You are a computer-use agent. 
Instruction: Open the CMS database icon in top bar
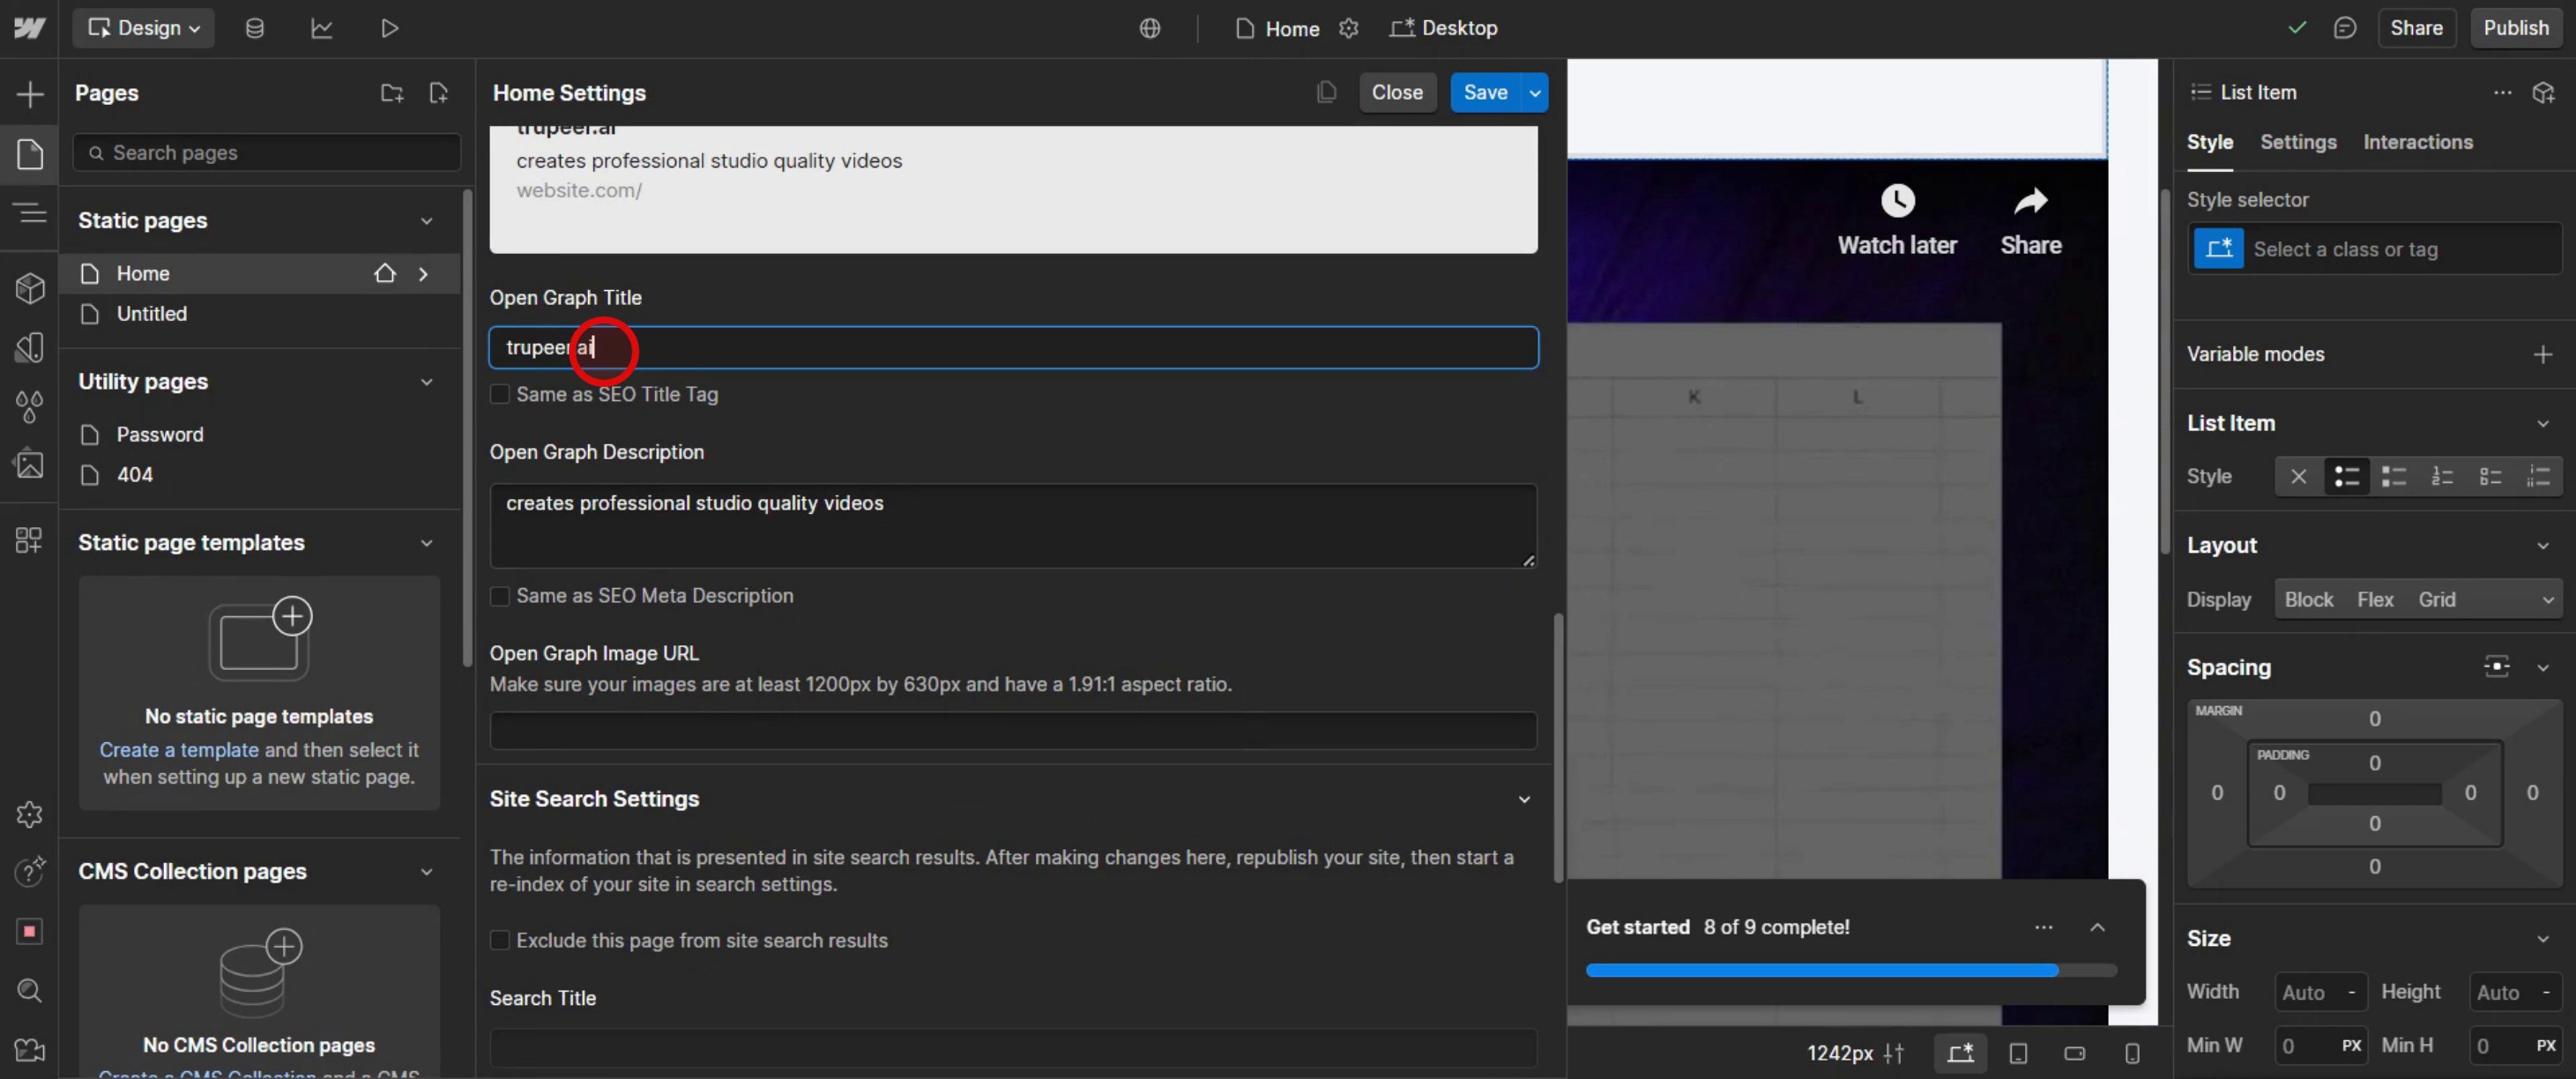point(254,28)
